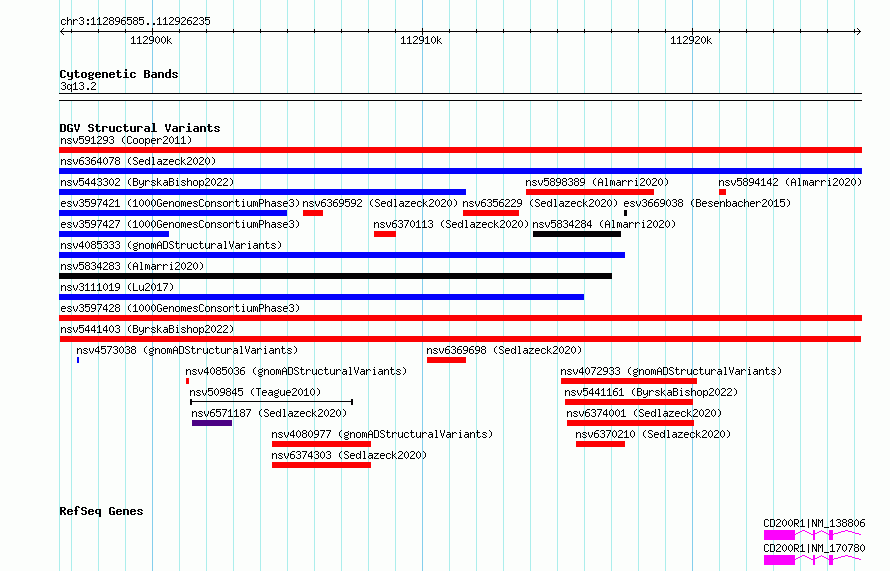Click the nsv5898389 red variant bar
The height and width of the screenshot is (571, 890).
pyautogui.click(x=590, y=192)
